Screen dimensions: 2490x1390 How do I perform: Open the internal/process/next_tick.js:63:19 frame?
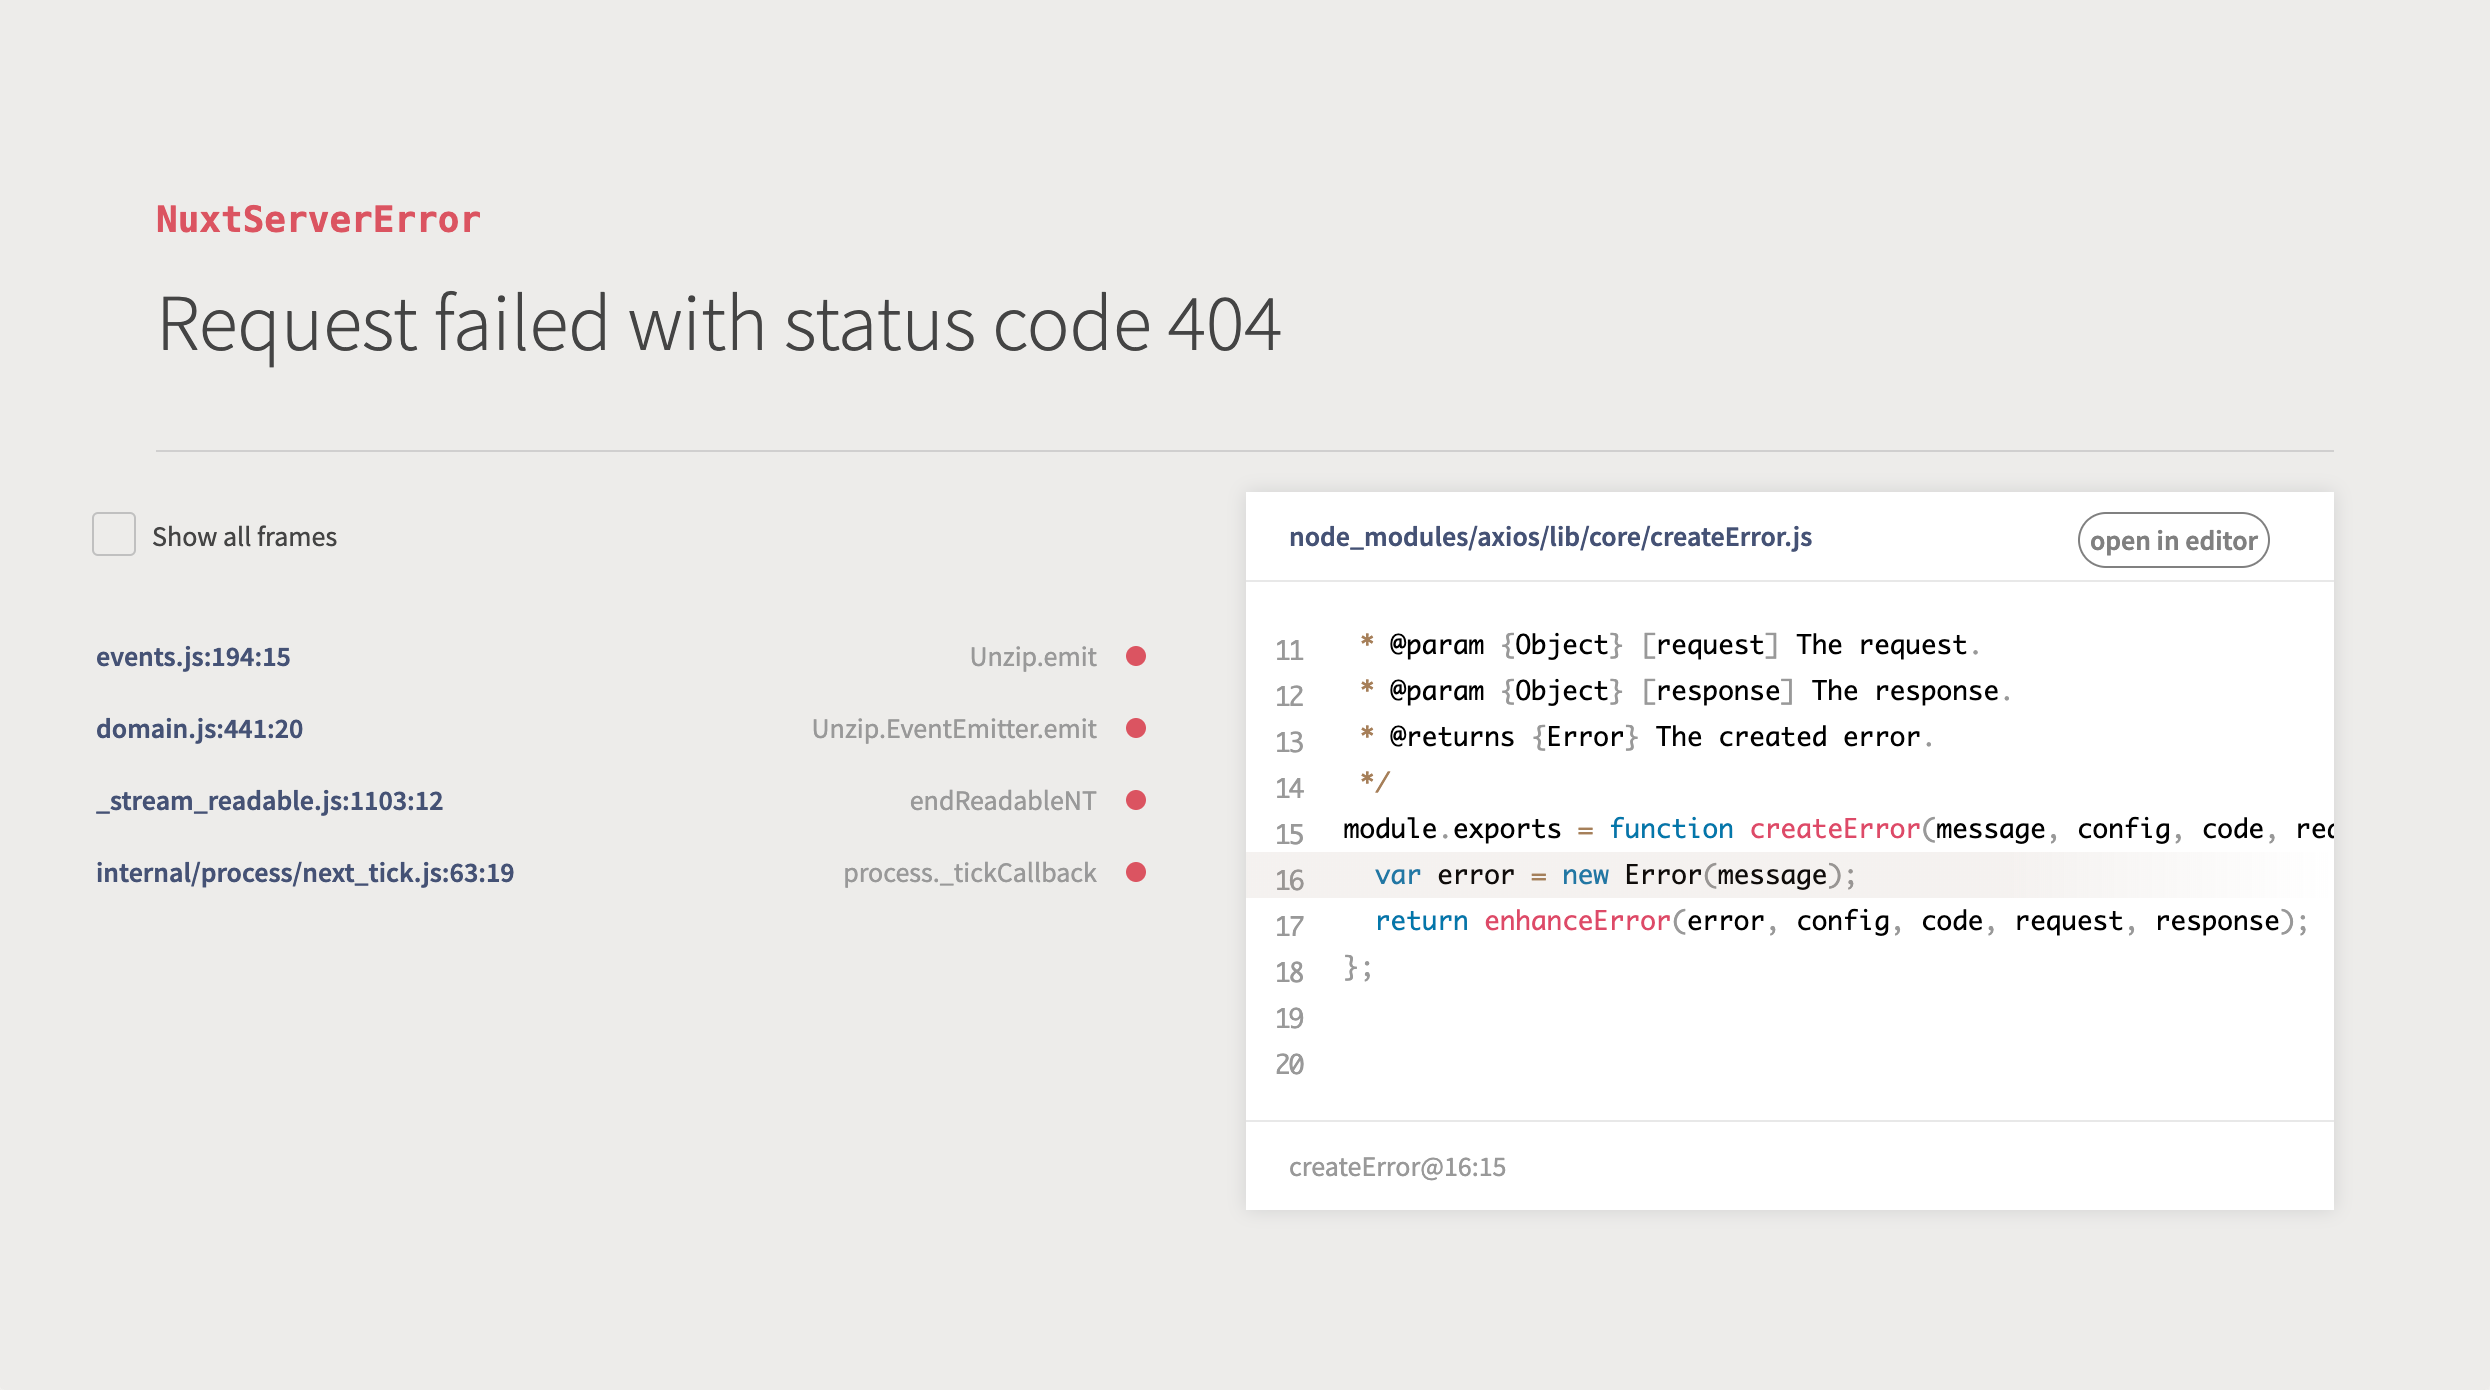[x=305, y=873]
